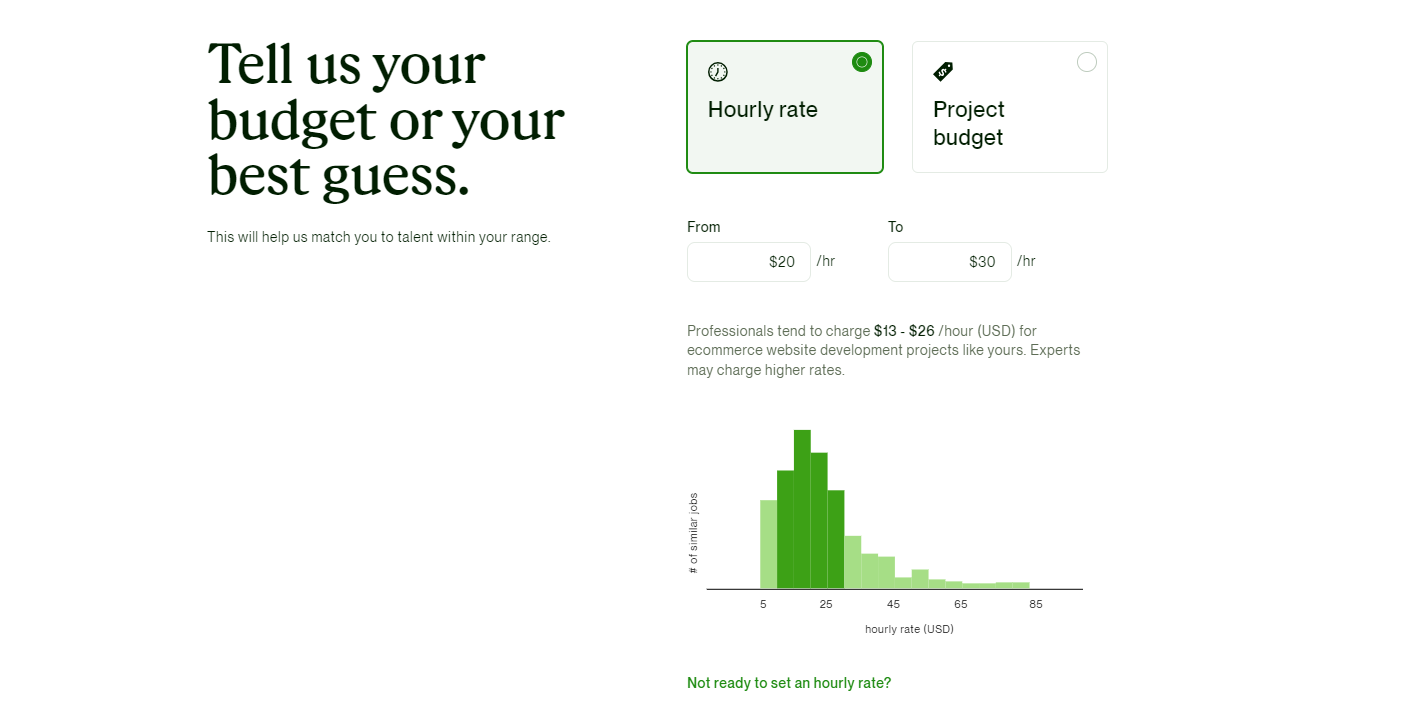Click the "Hourly rate" card title text

click(x=763, y=110)
